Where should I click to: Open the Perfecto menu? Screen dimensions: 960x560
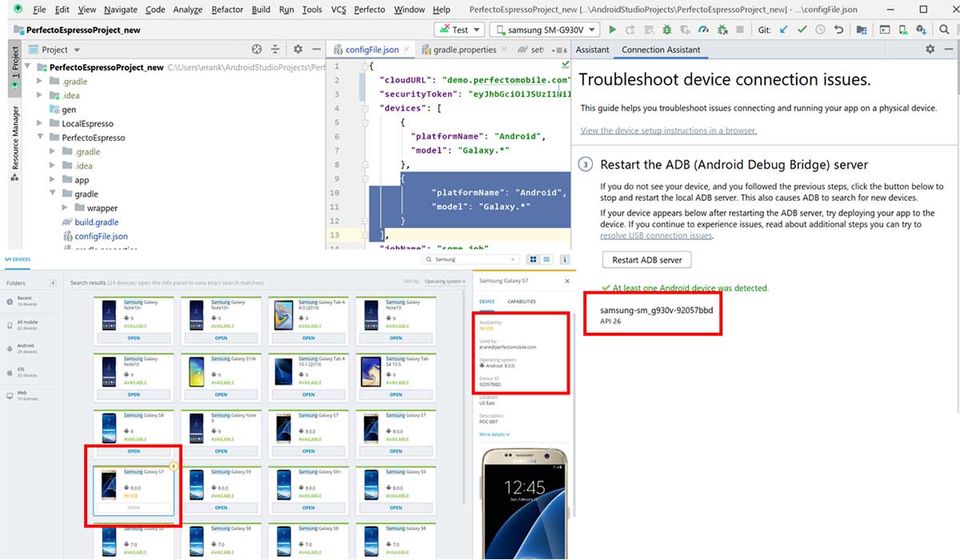coord(369,9)
